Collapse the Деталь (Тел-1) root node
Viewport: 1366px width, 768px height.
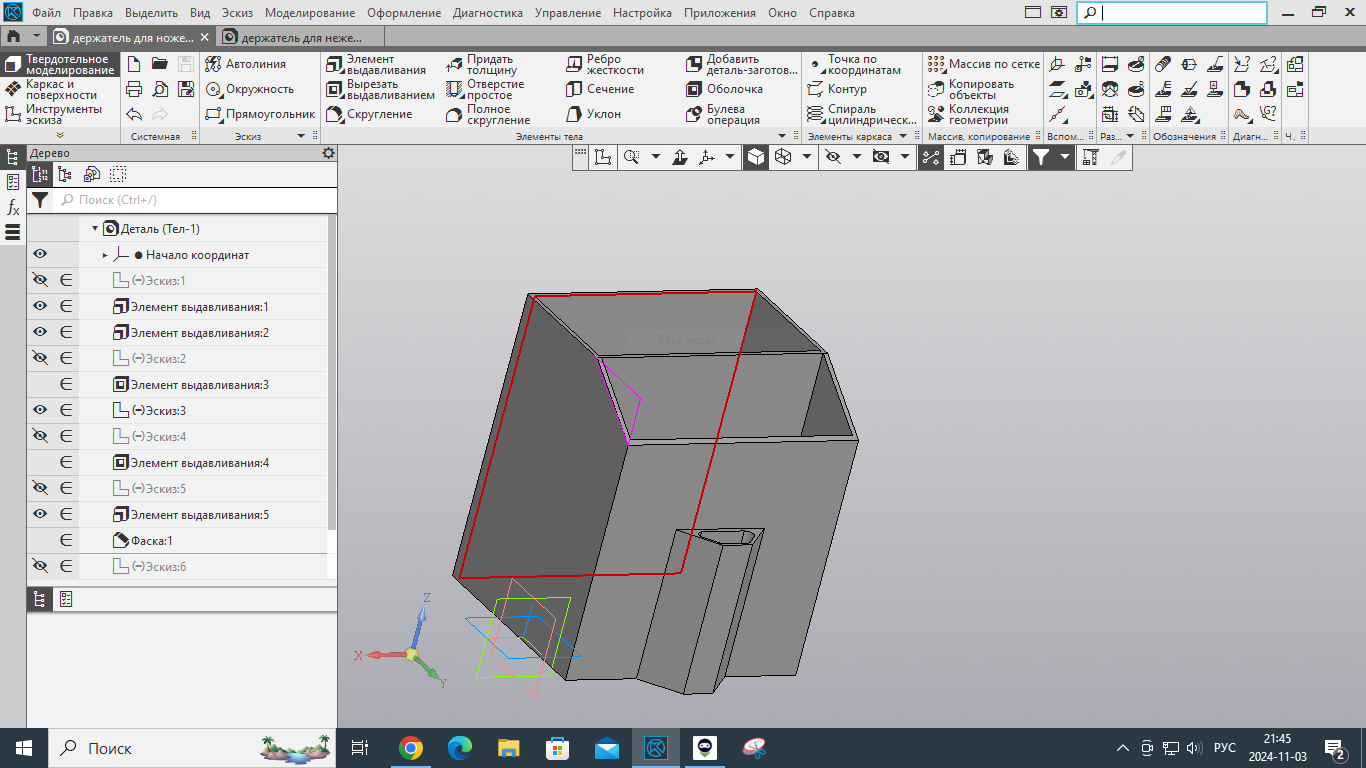click(x=96, y=229)
